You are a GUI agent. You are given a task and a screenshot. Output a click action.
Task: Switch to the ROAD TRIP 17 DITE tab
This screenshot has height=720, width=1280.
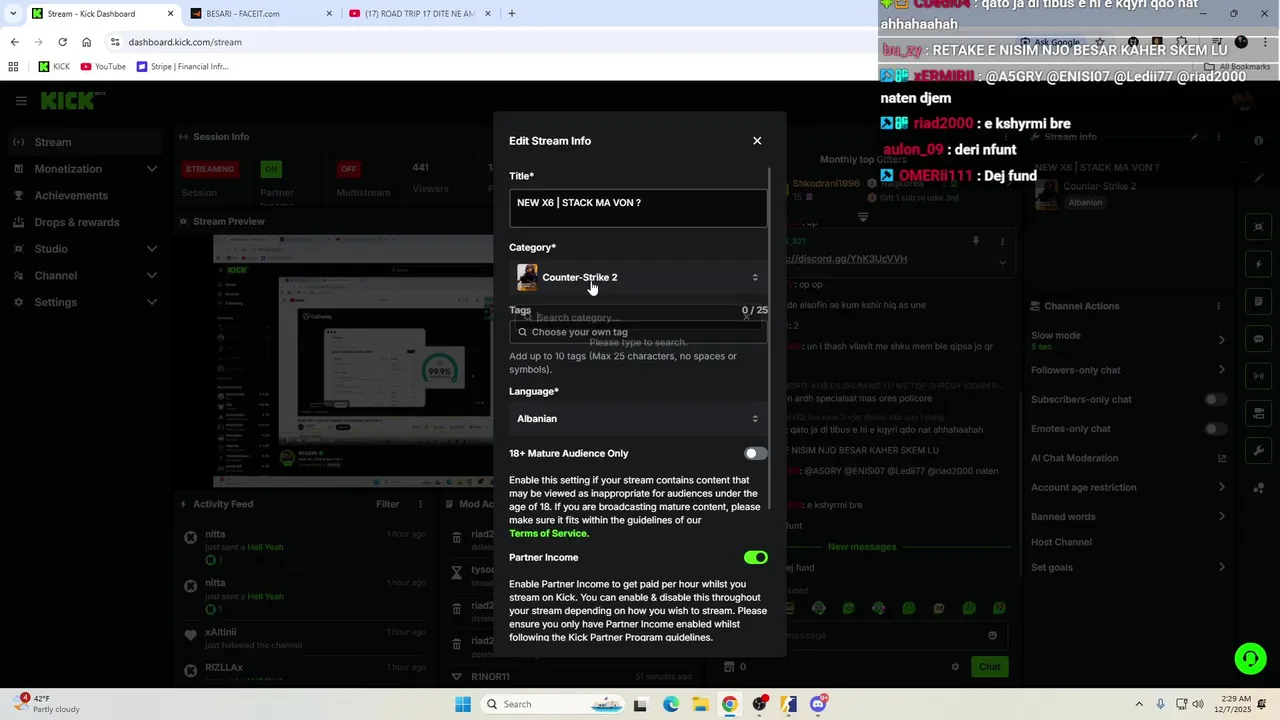click(420, 14)
